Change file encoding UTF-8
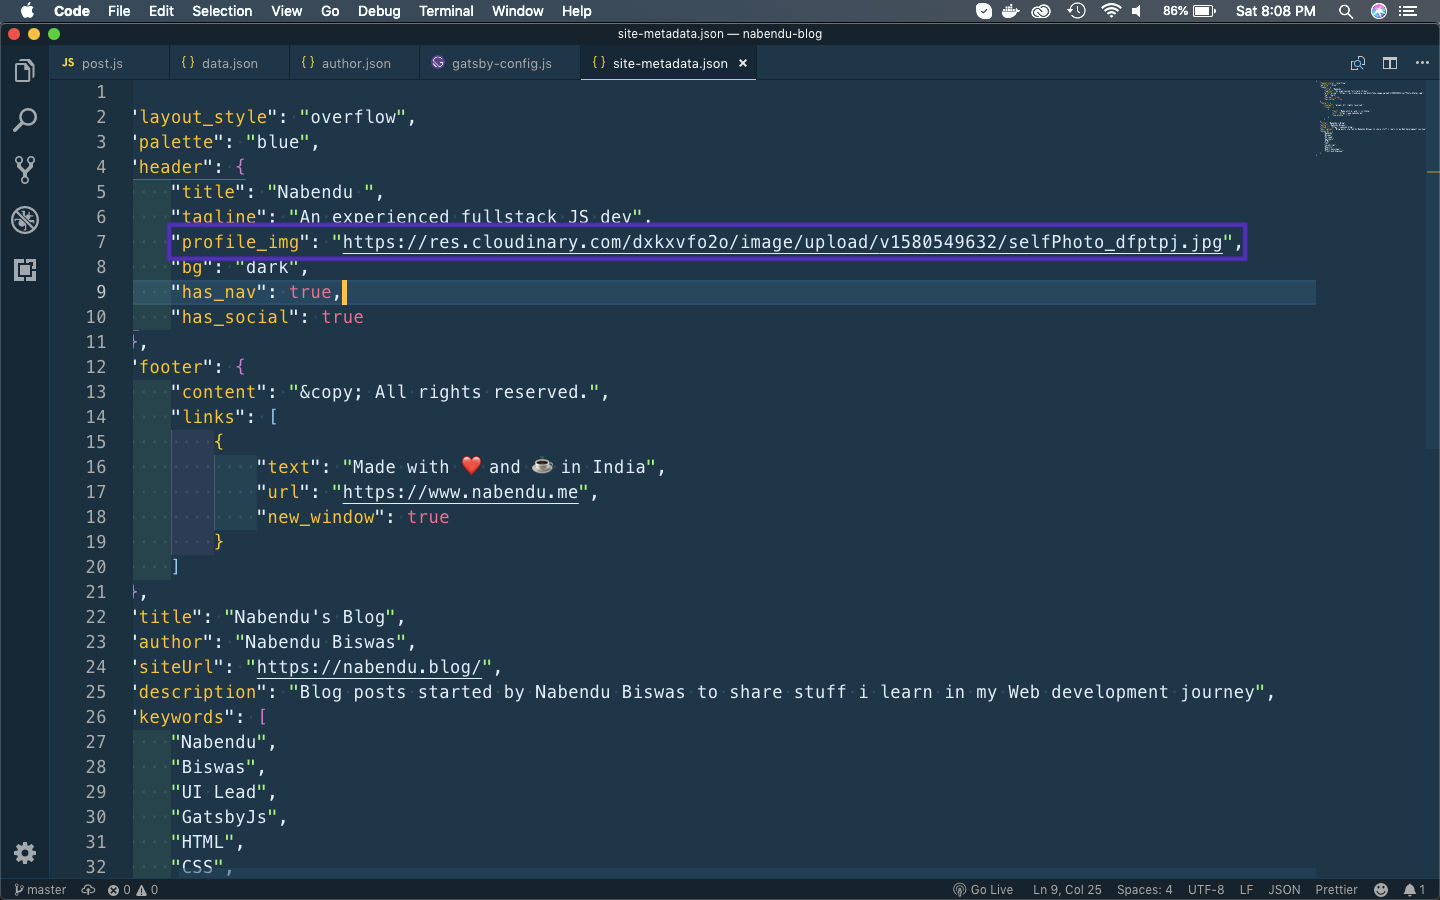Viewport: 1440px width, 900px height. pyautogui.click(x=1206, y=890)
